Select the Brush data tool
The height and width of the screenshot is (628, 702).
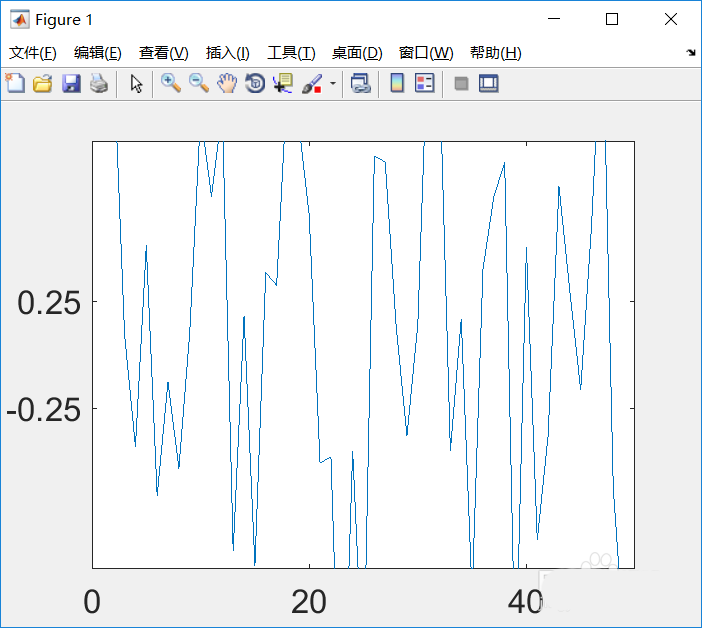(x=311, y=84)
